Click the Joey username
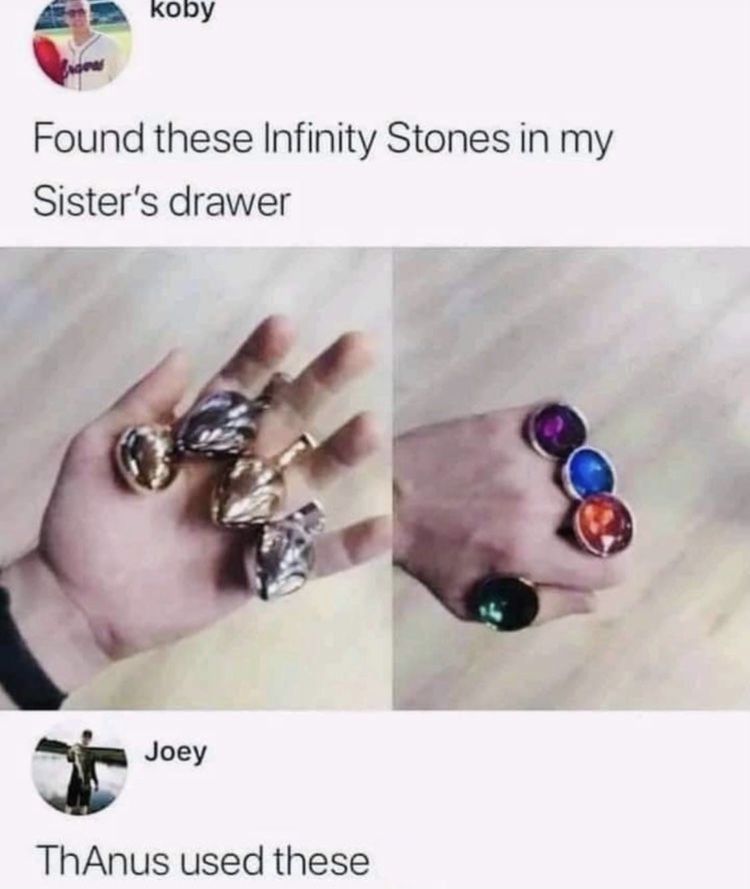 click(176, 753)
